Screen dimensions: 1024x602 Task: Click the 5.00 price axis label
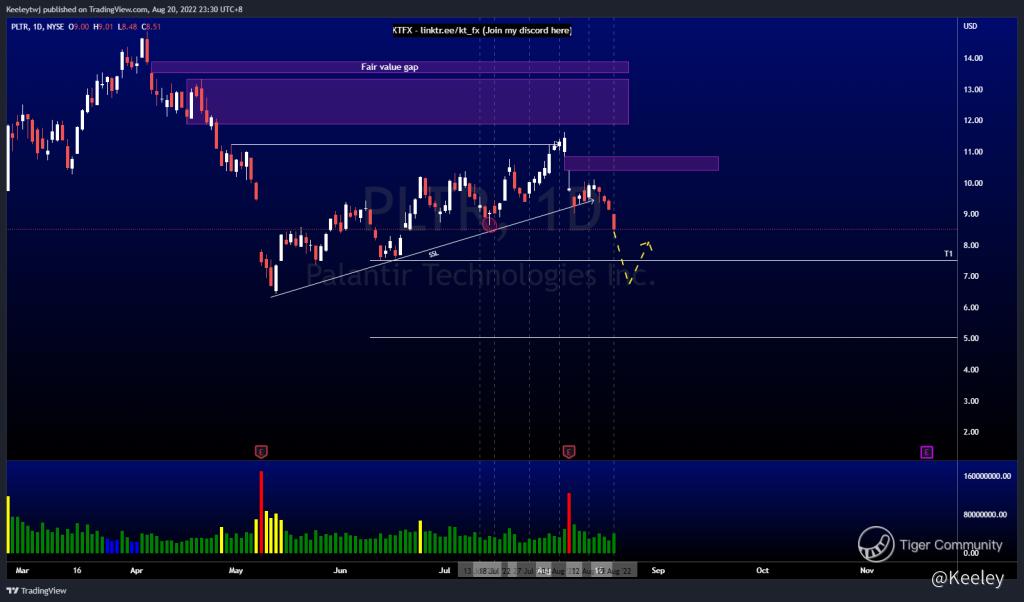(972, 338)
